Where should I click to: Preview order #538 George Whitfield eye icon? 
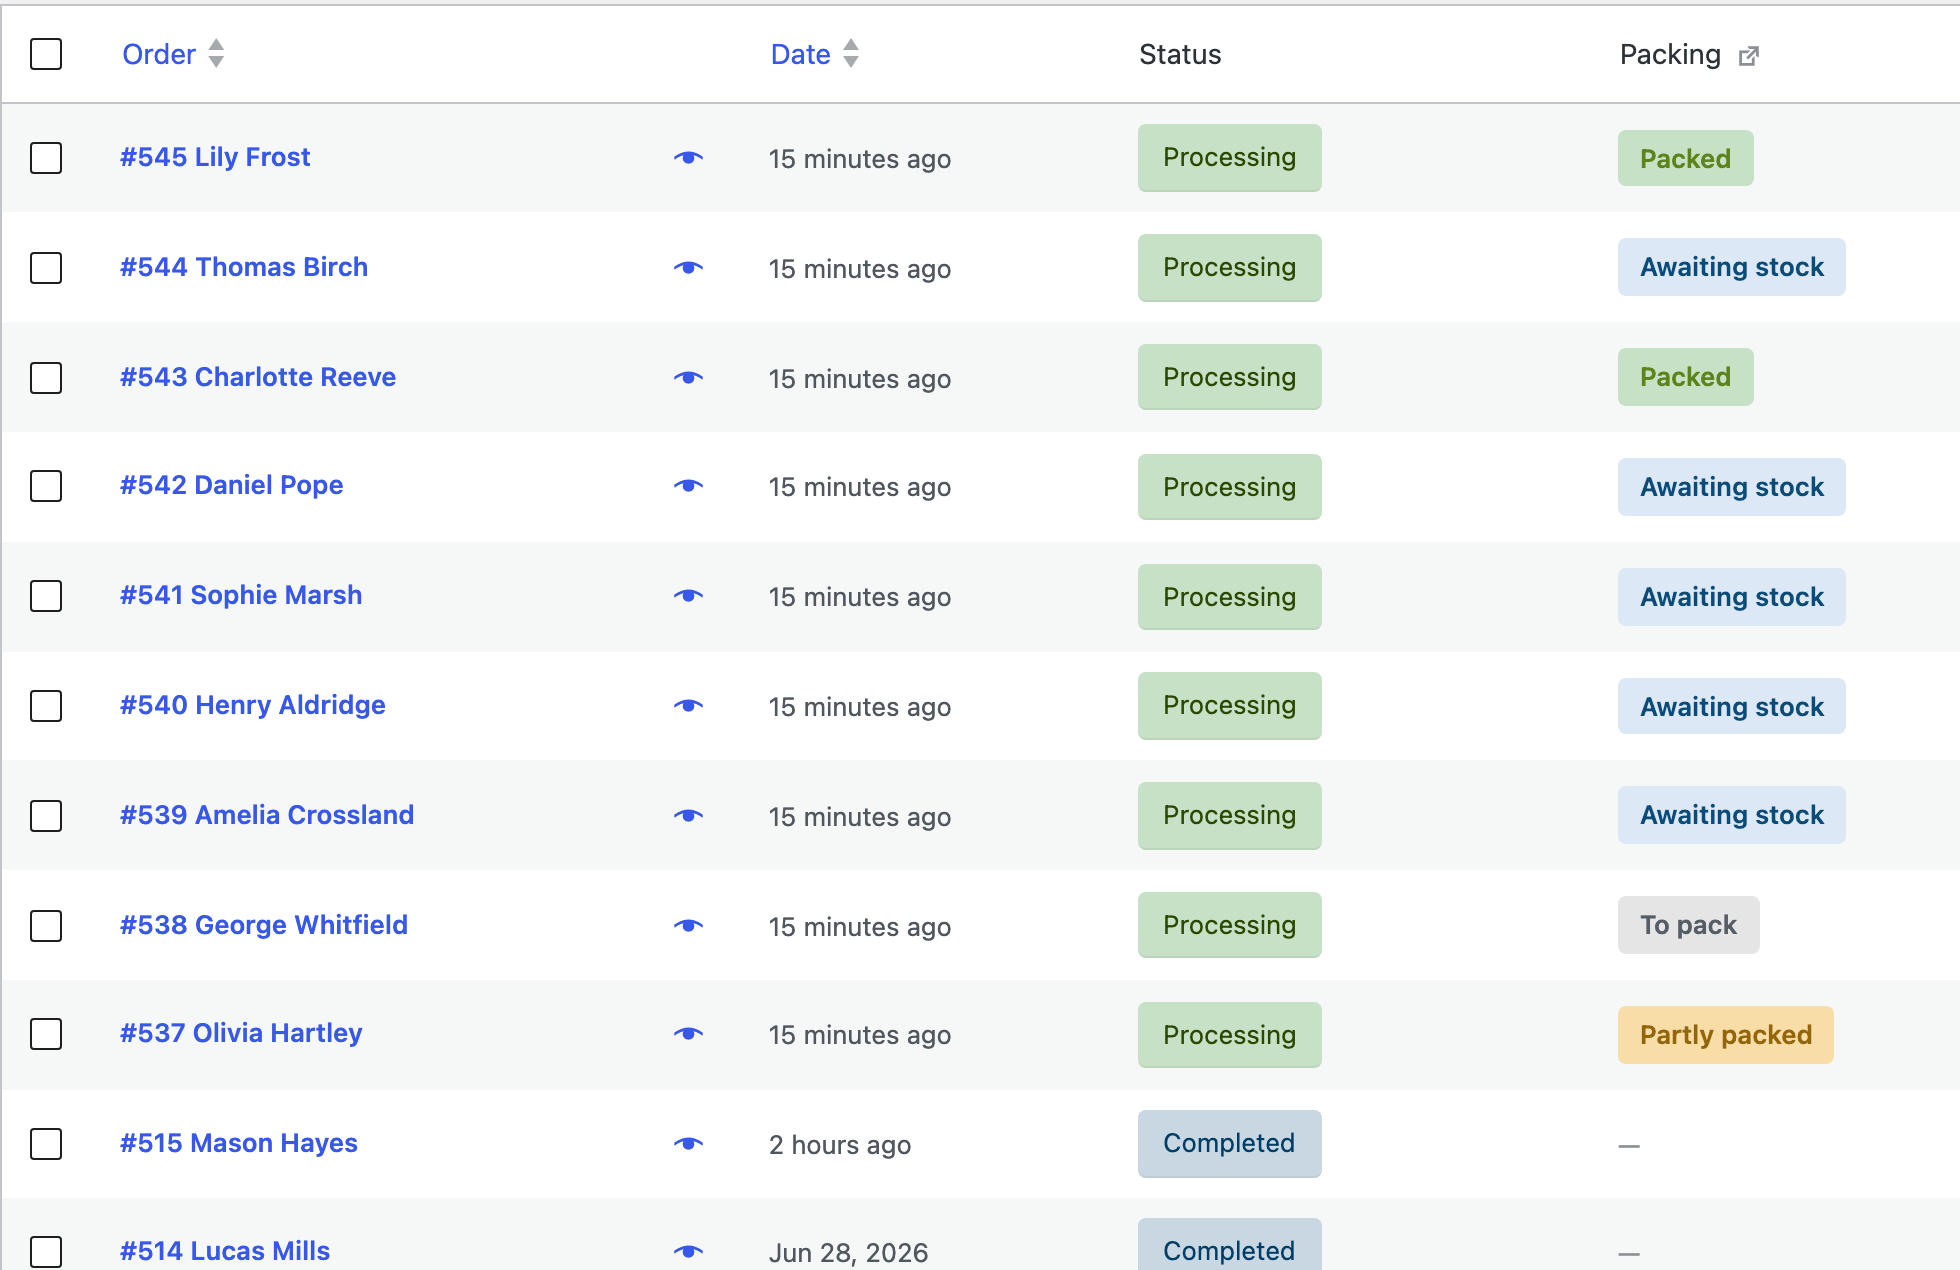click(688, 926)
